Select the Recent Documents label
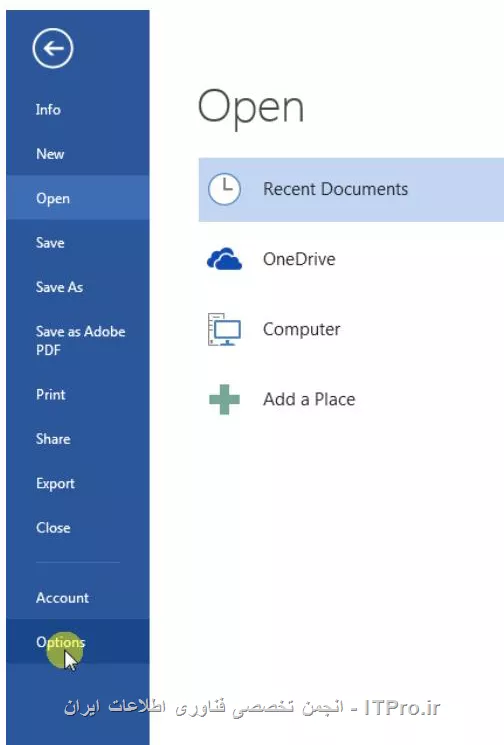This screenshot has width=504, height=745. point(335,189)
